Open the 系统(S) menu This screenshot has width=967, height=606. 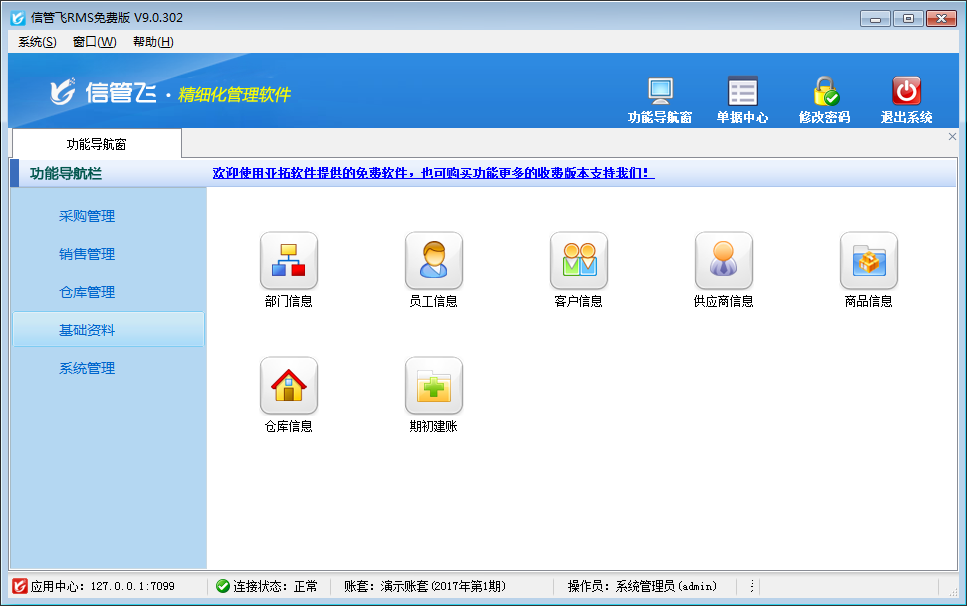tap(37, 42)
